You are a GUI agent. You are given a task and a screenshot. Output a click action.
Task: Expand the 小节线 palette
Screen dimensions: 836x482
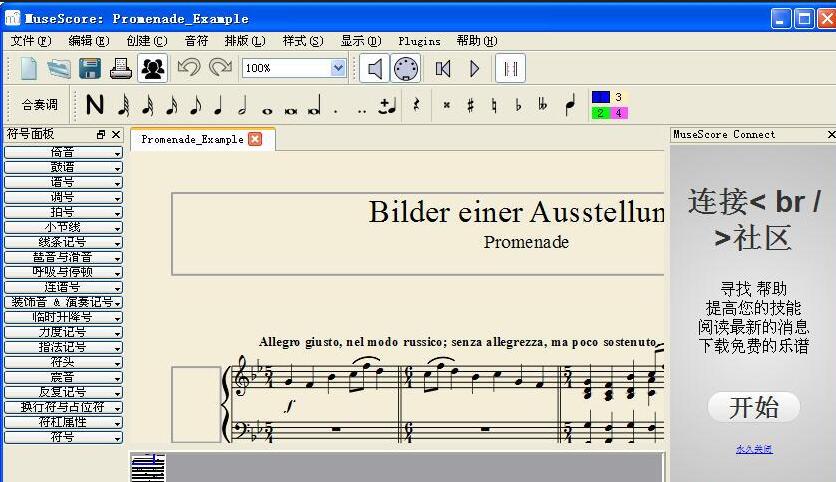pos(63,227)
